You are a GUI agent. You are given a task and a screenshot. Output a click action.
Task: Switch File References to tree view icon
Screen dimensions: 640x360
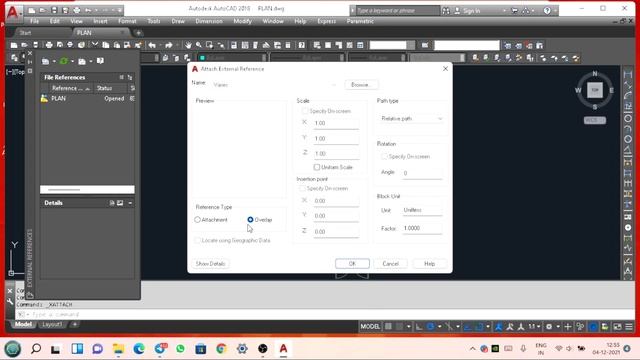[x=130, y=77]
